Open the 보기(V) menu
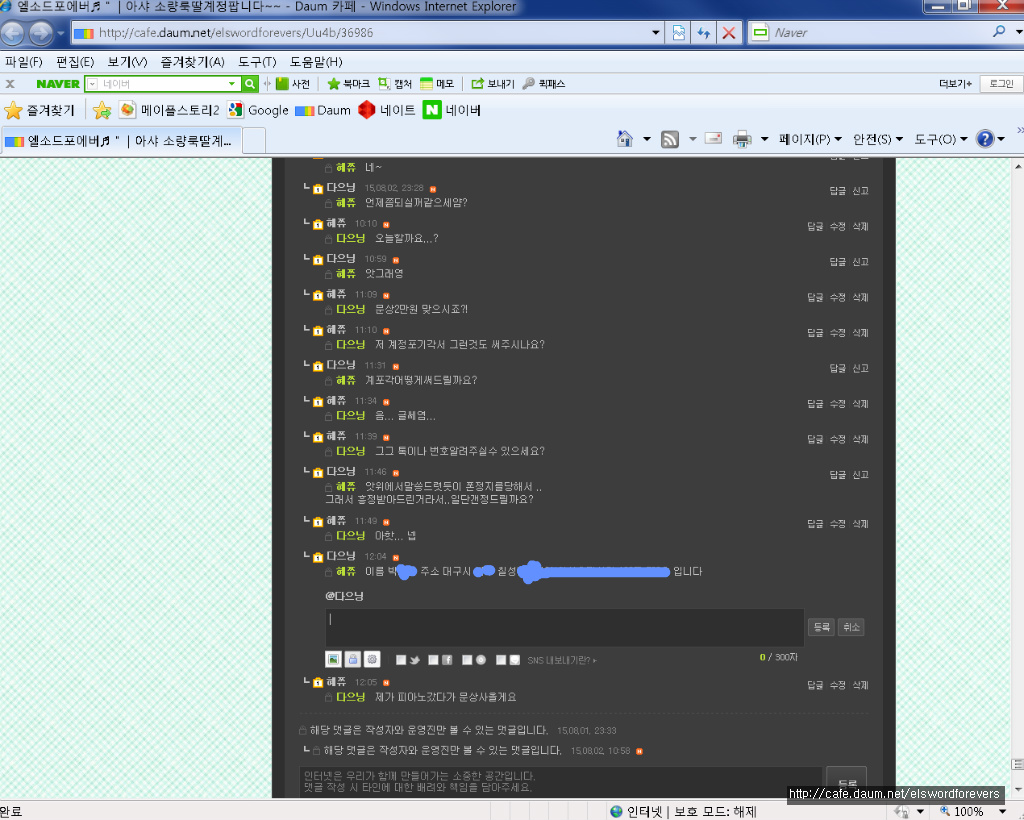This screenshot has height=820, width=1024. click(127, 62)
